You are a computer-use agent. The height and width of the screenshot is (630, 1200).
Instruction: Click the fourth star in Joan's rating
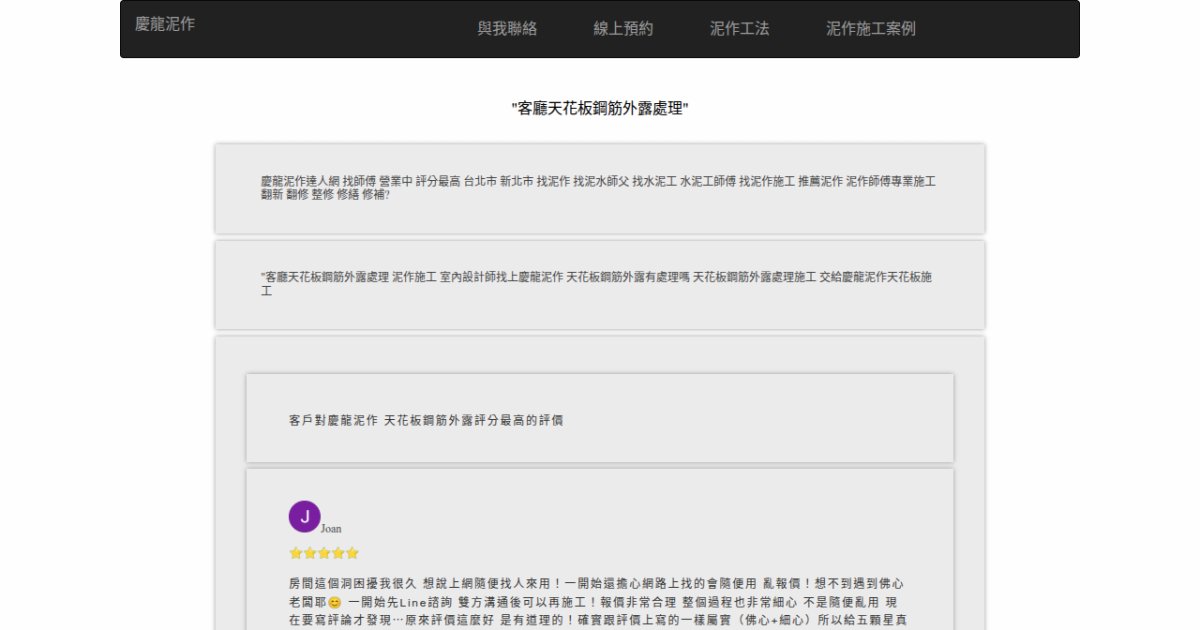338,553
